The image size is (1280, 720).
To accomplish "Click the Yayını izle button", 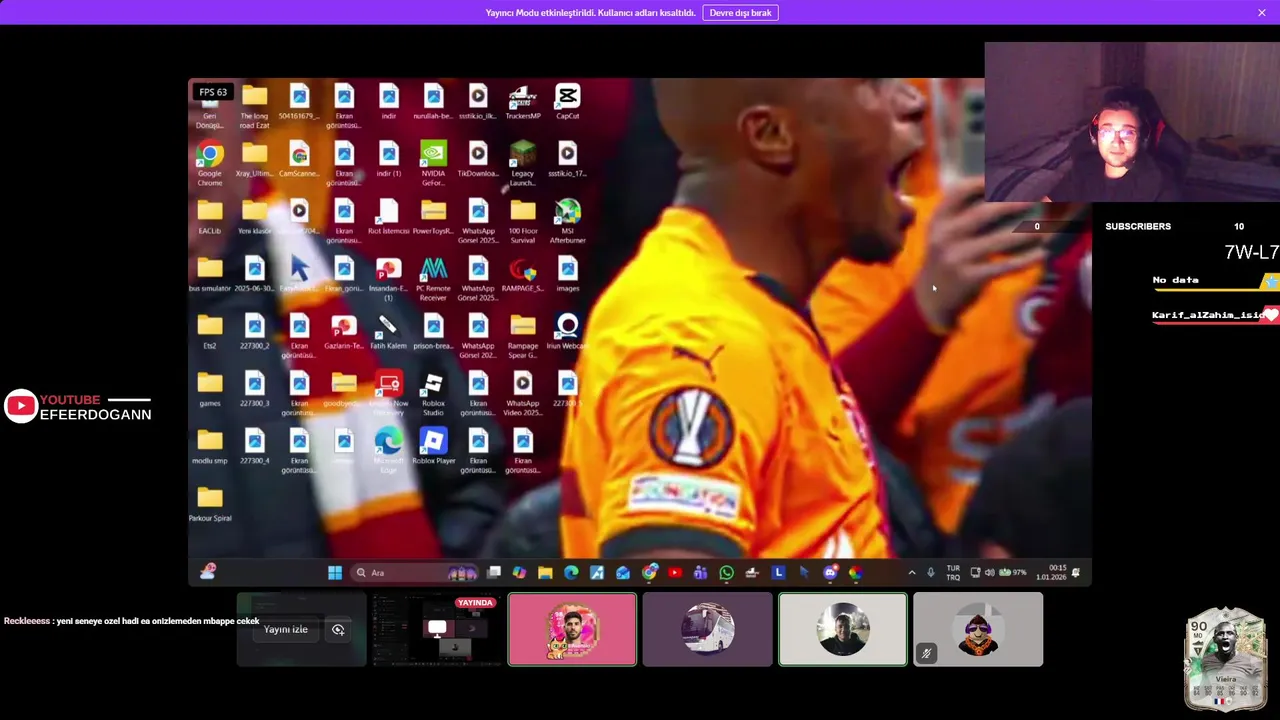I will 286,629.
